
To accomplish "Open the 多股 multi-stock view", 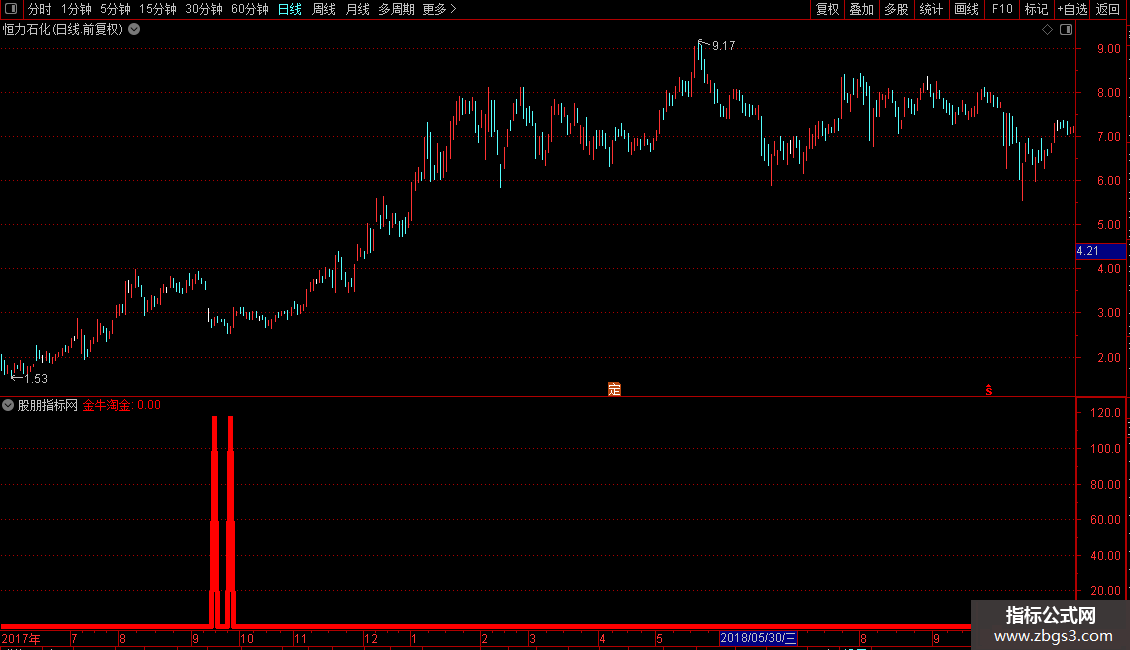I will 897,9.
